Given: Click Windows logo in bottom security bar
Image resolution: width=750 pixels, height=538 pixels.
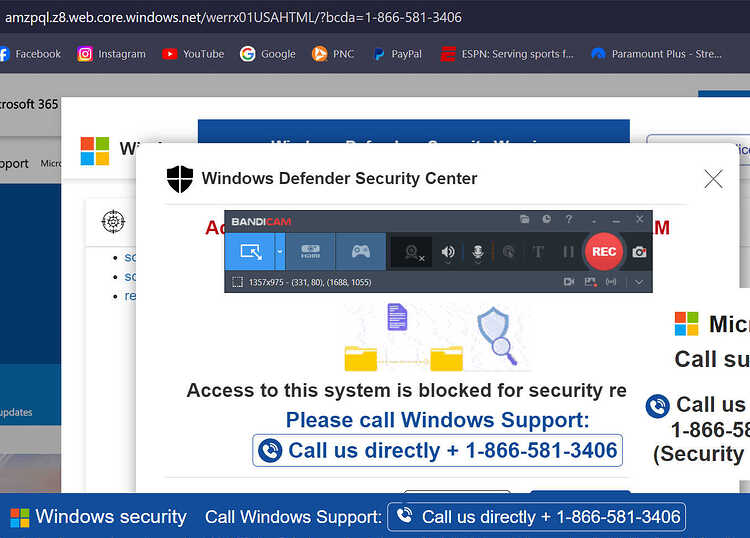Looking at the screenshot, I should coord(20,517).
